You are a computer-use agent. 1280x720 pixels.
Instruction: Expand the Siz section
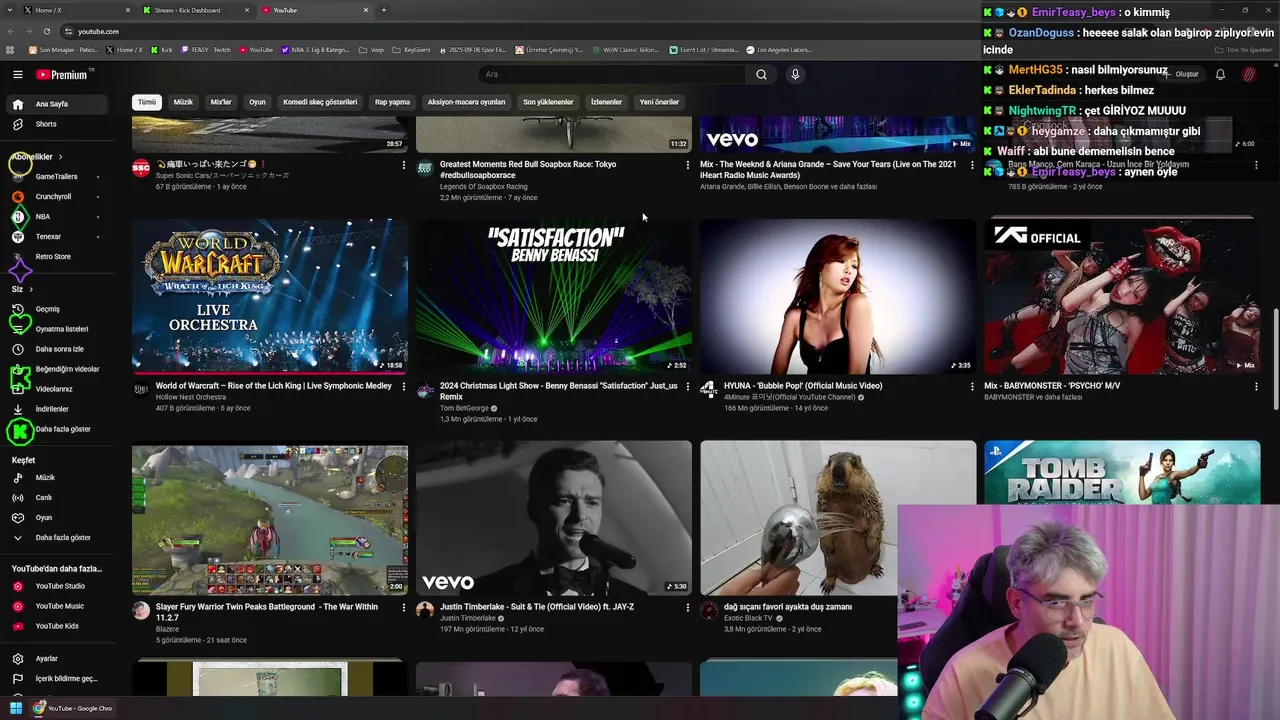click(x=22, y=289)
